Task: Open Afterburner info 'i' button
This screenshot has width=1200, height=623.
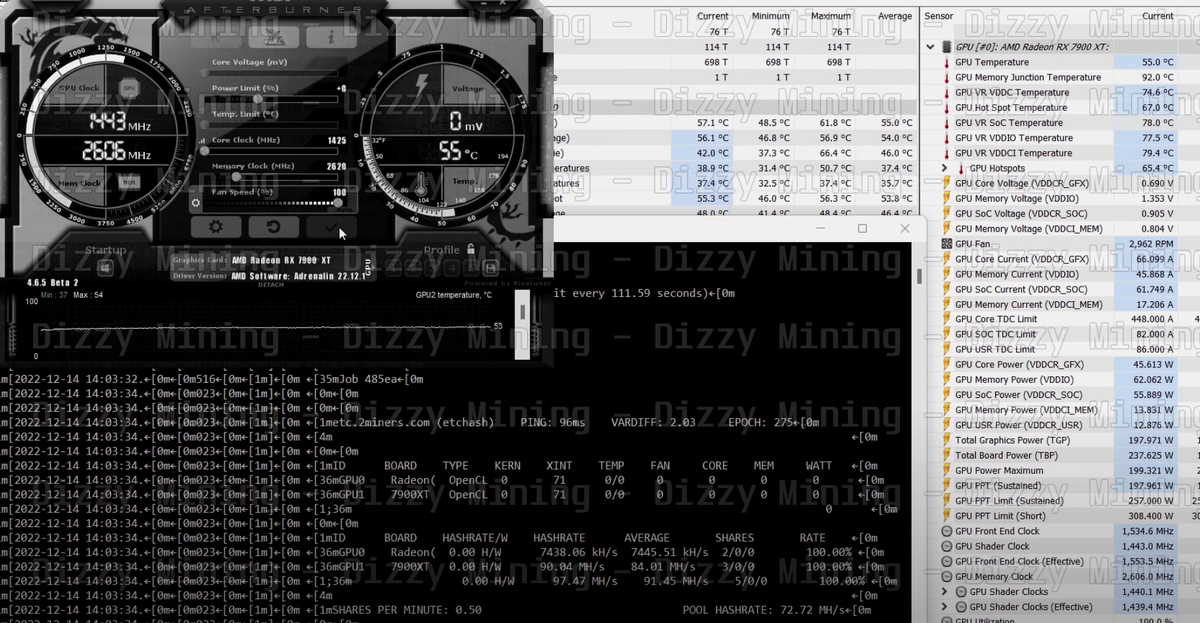Action: 331,37
